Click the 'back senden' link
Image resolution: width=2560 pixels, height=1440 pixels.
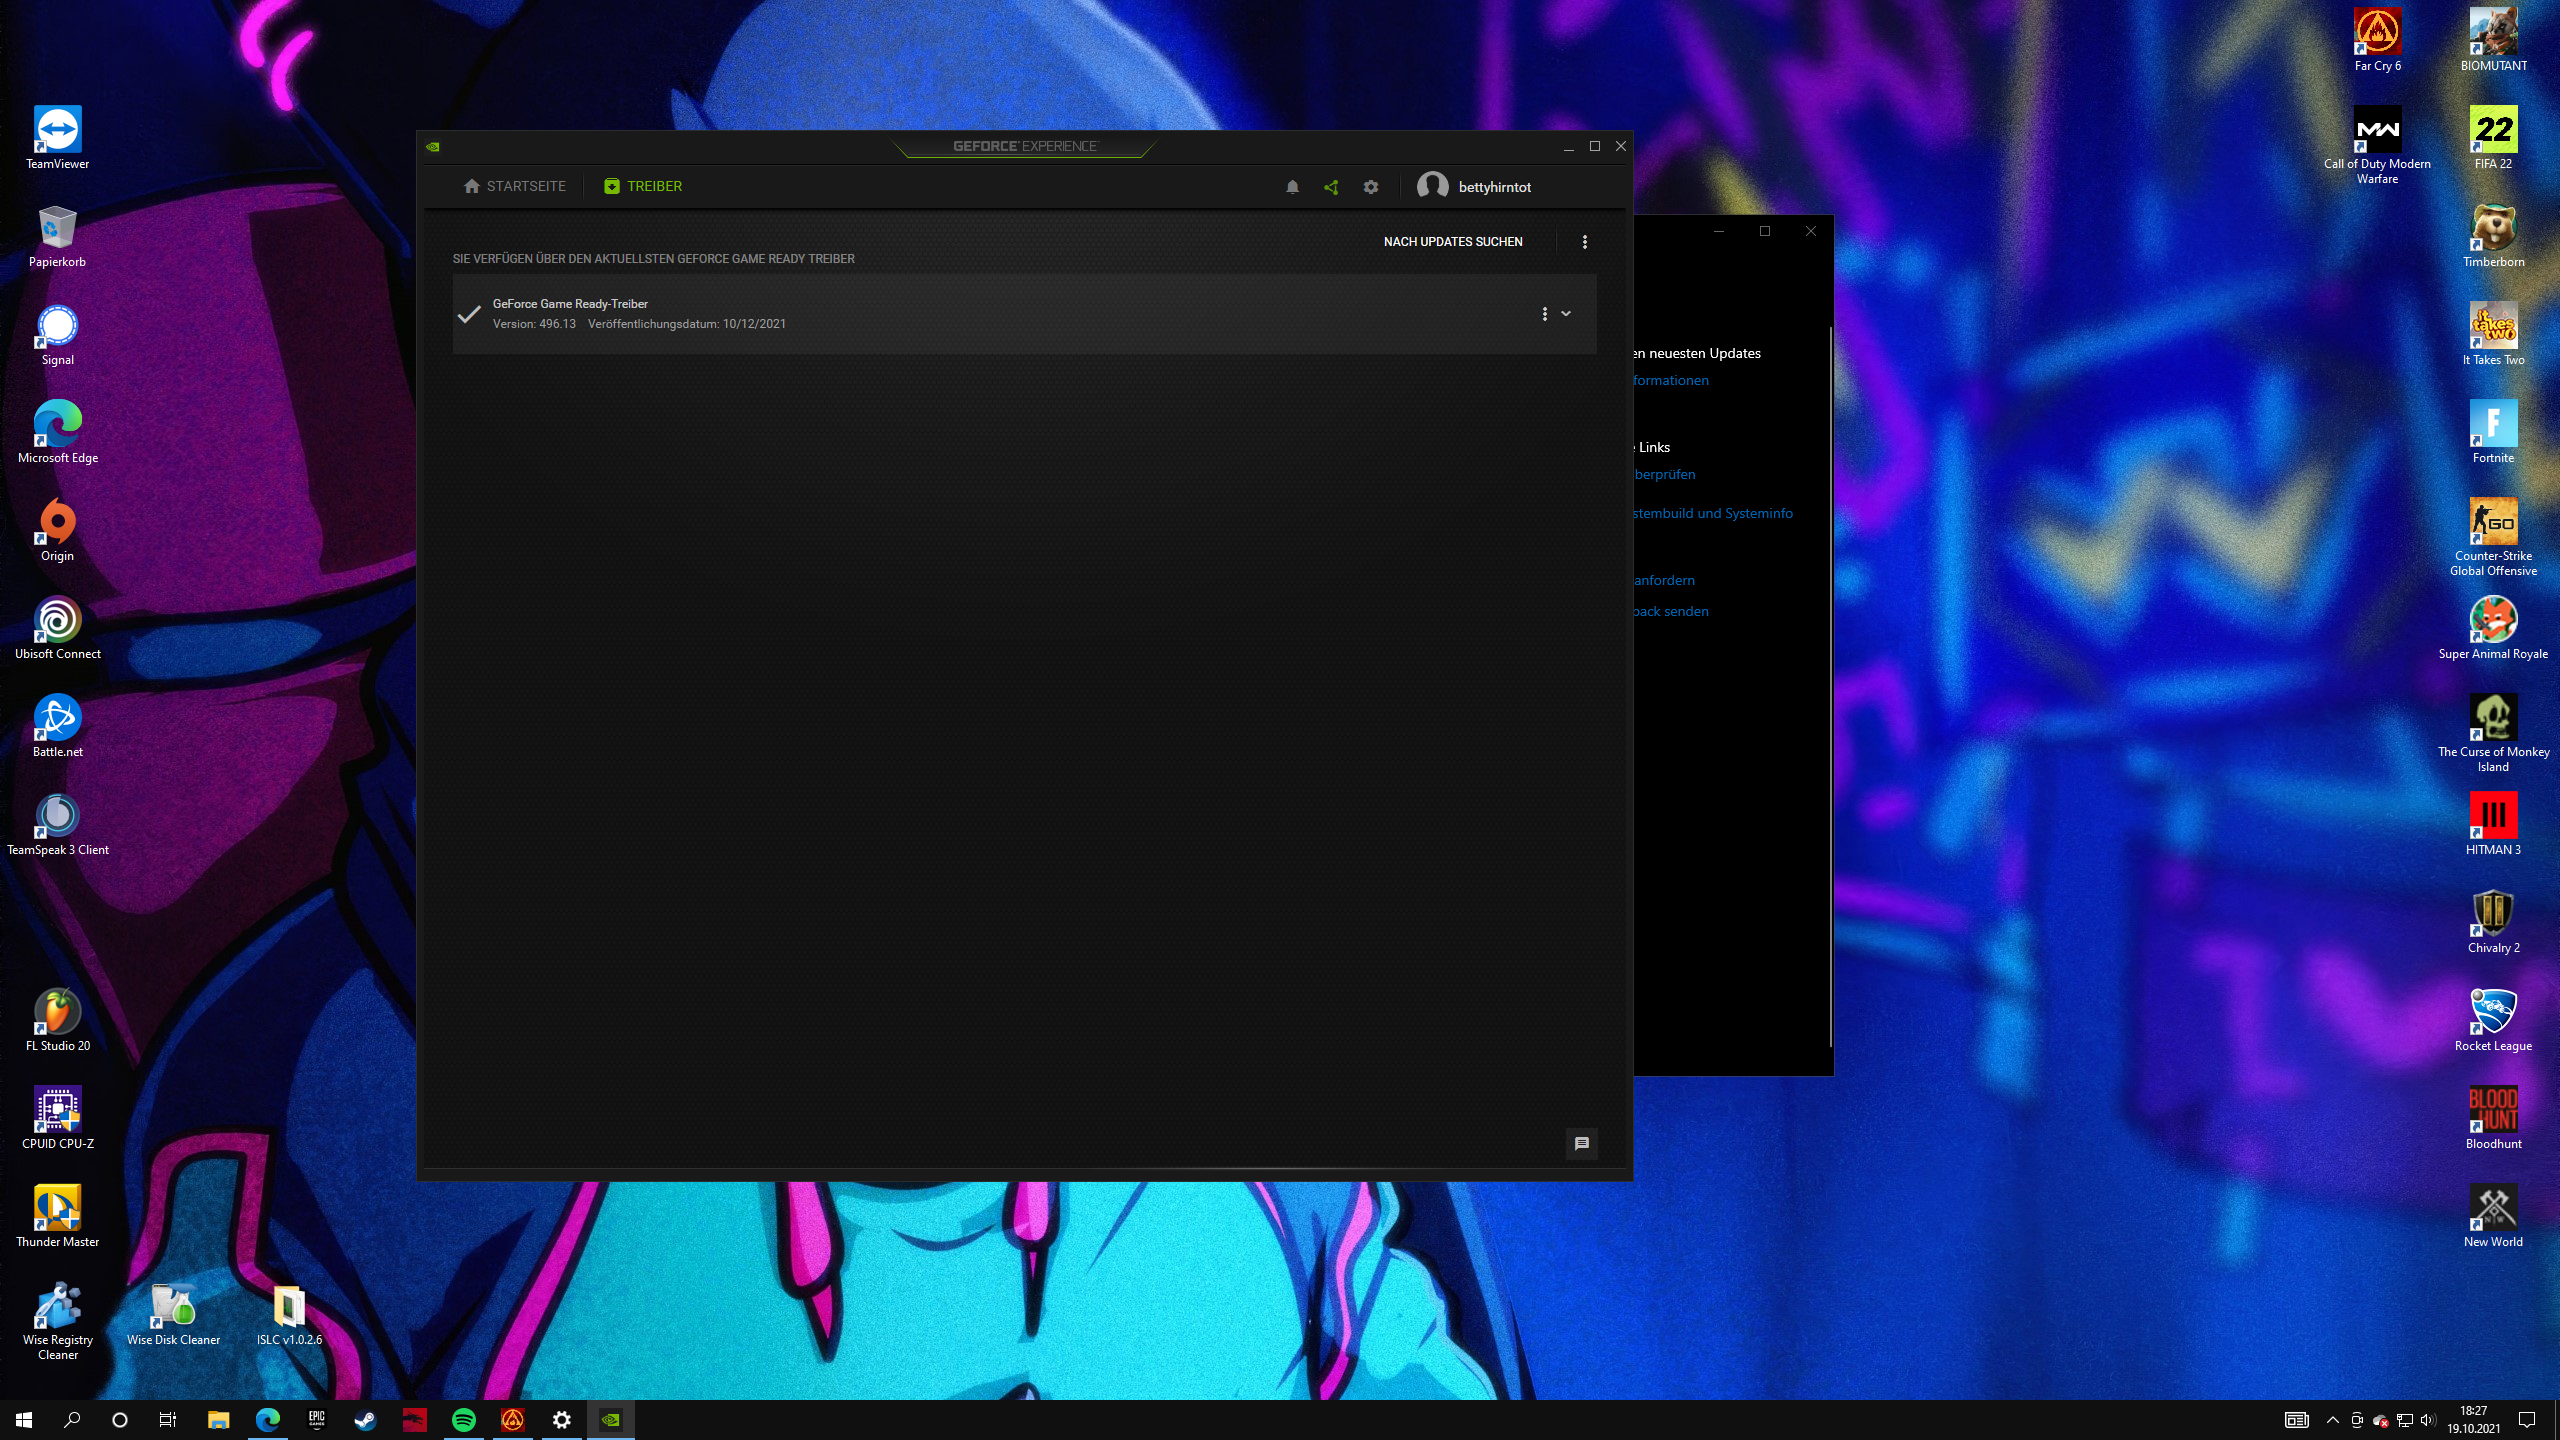[1671, 611]
